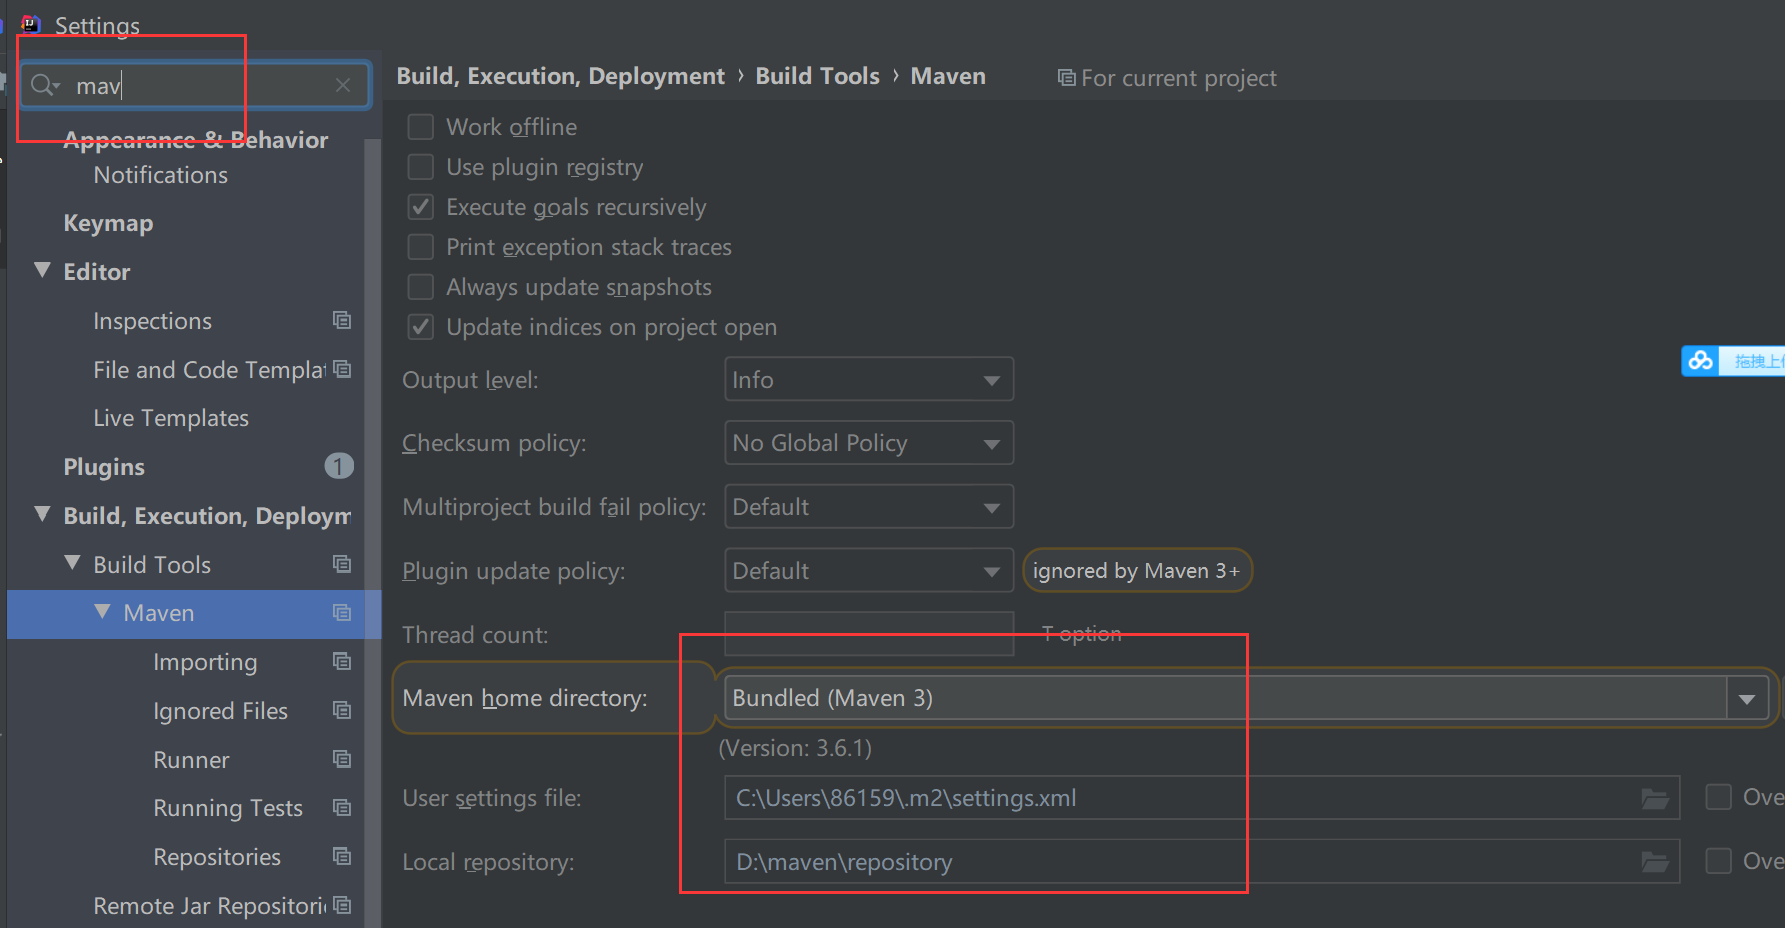Click project-level icon next to Inspections

(x=342, y=320)
